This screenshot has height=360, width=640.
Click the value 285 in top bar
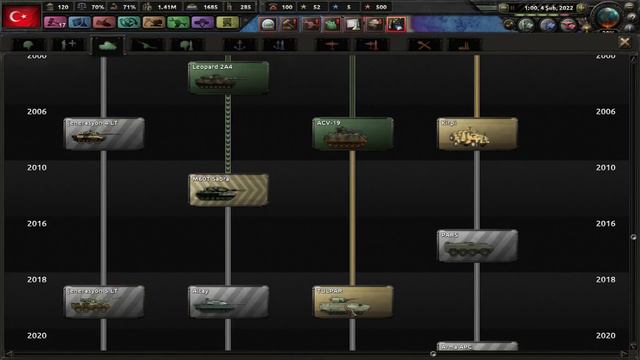[246, 7]
